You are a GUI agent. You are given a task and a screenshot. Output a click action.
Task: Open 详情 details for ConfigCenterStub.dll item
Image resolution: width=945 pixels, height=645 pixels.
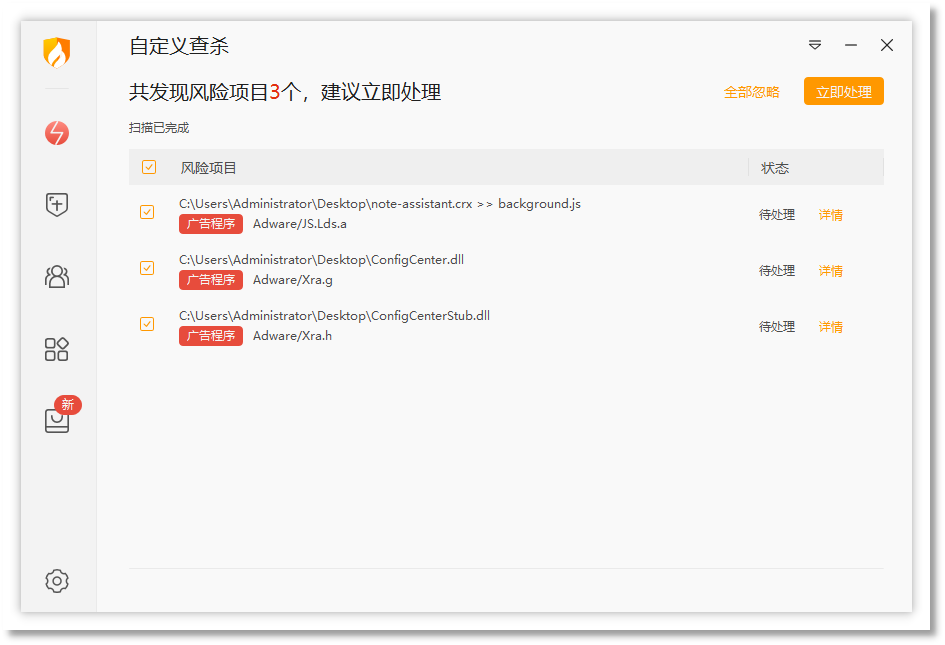(x=830, y=326)
